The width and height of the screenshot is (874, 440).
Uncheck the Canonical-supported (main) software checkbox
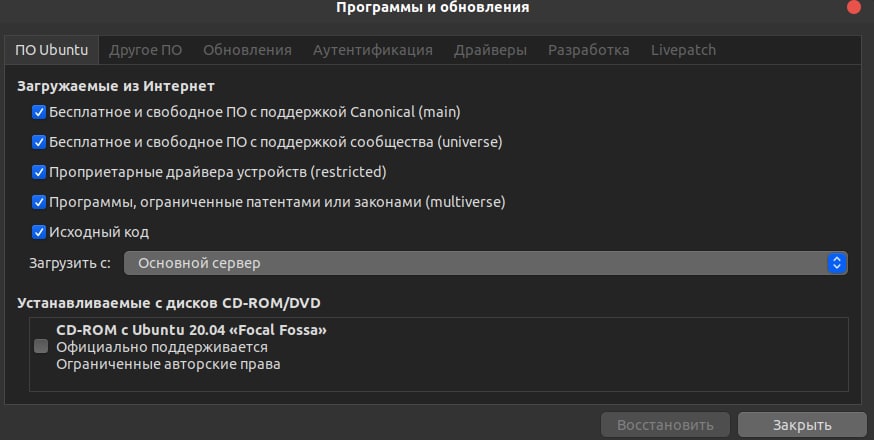tap(40, 112)
